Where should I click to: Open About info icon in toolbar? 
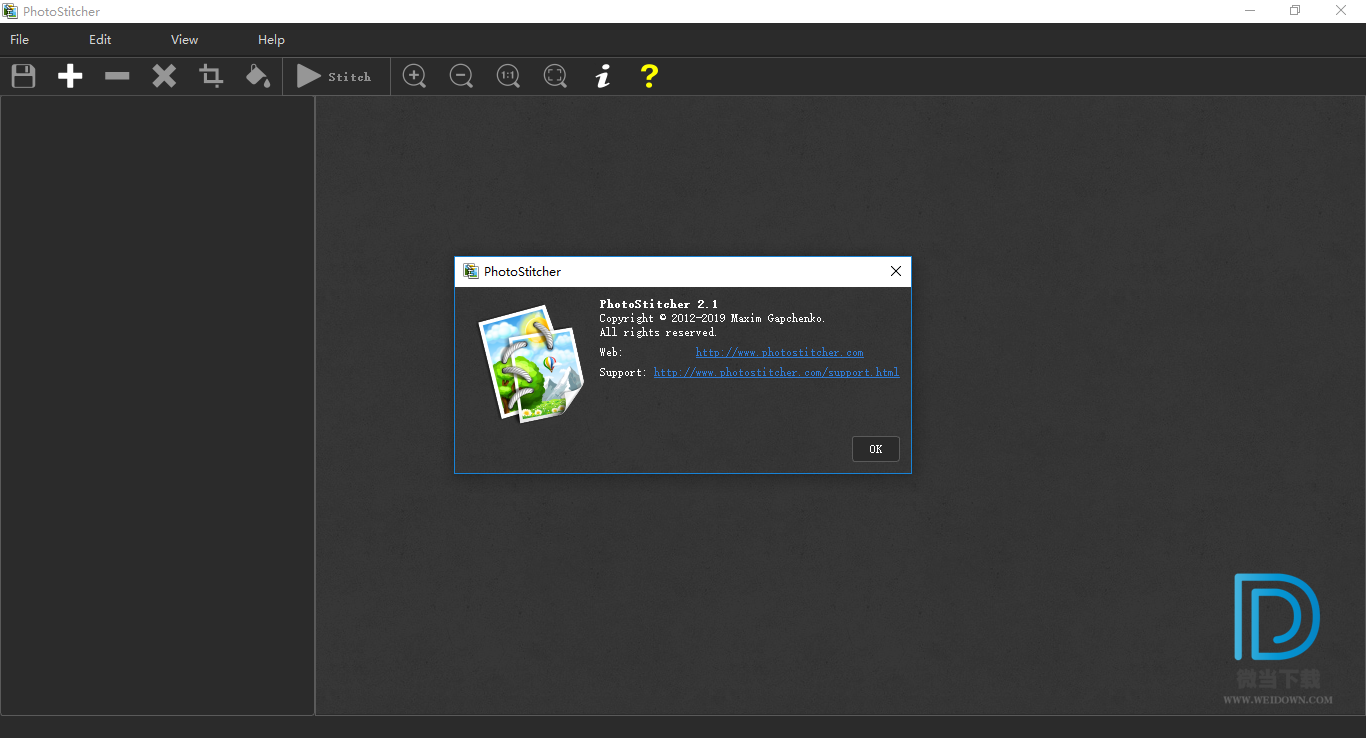pyautogui.click(x=602, y=76)
